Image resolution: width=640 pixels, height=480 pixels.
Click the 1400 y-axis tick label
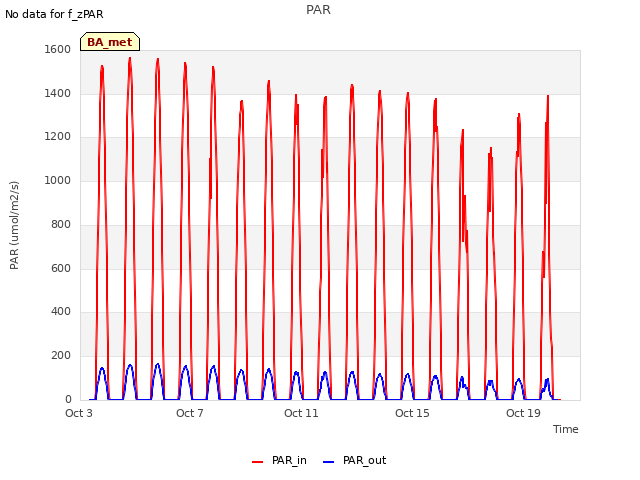[58, 93]
